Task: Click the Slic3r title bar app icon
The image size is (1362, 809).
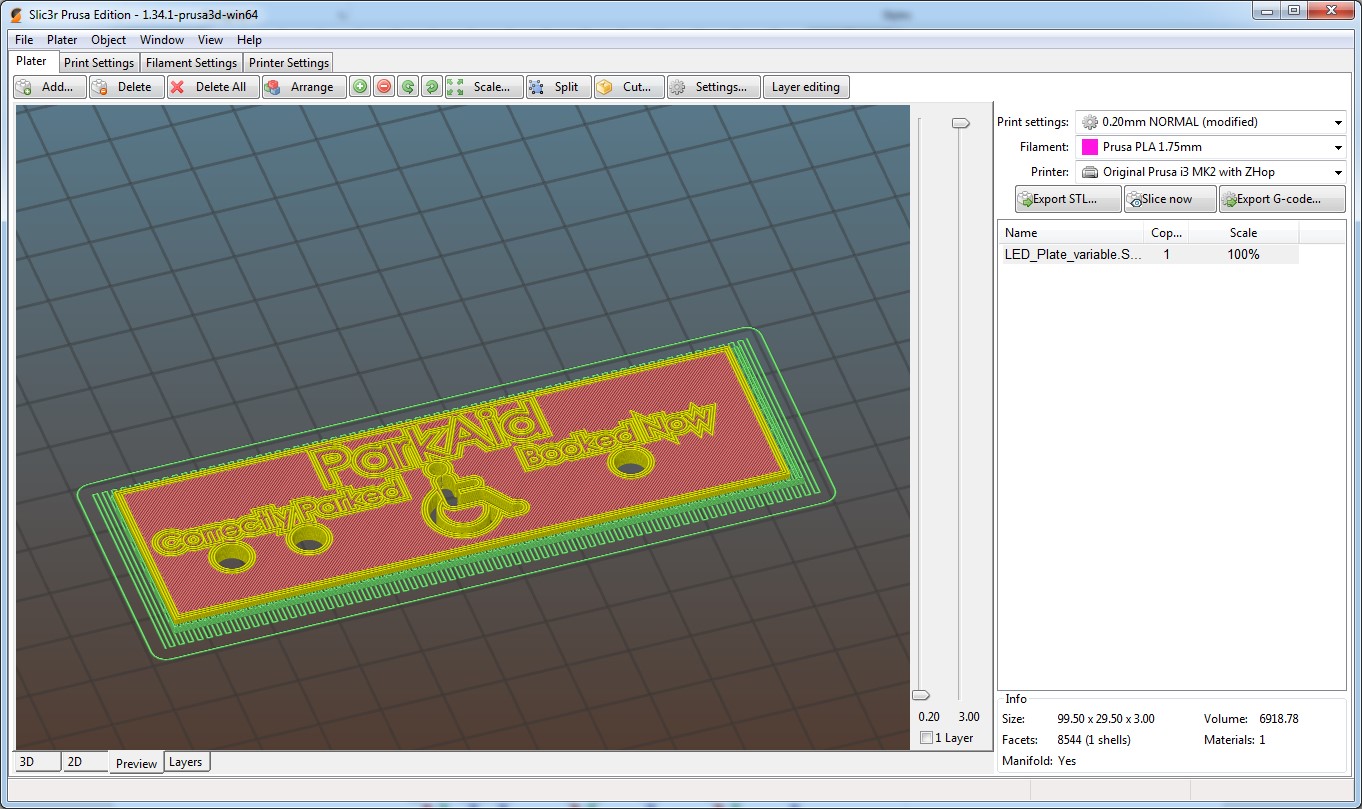Action: [x=16, y=16]
